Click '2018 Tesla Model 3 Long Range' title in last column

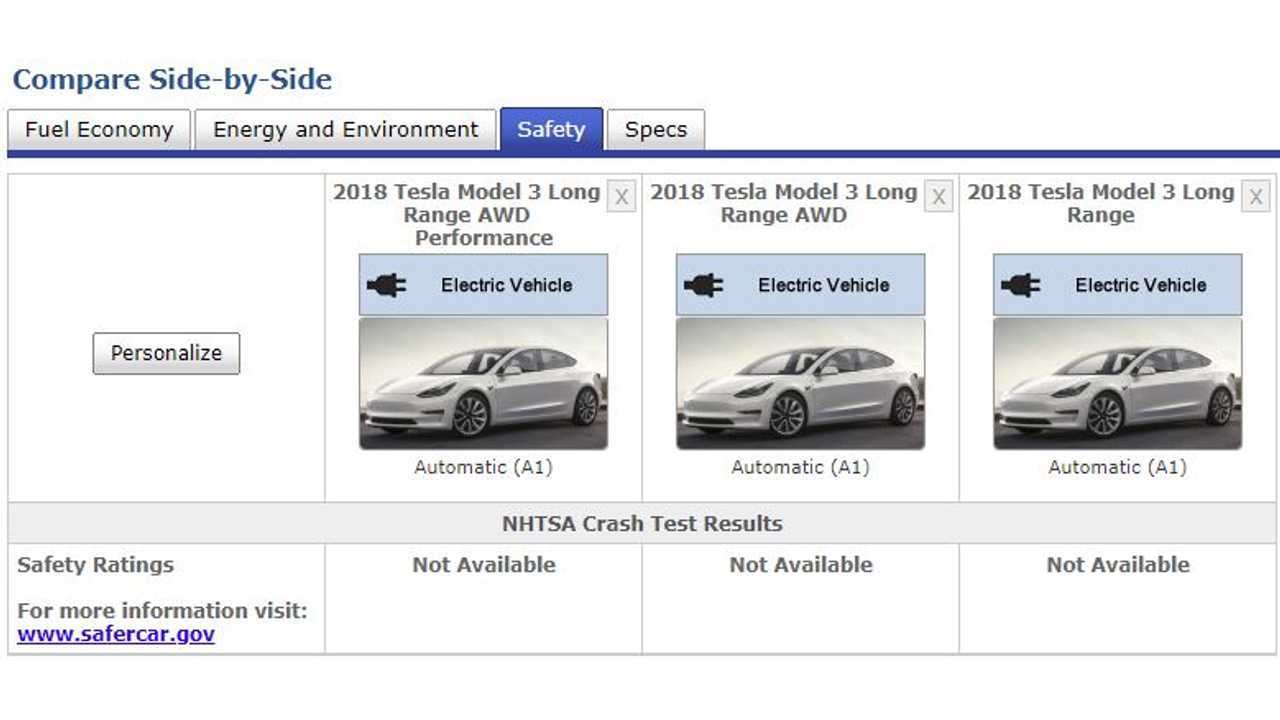point(1101,203)
